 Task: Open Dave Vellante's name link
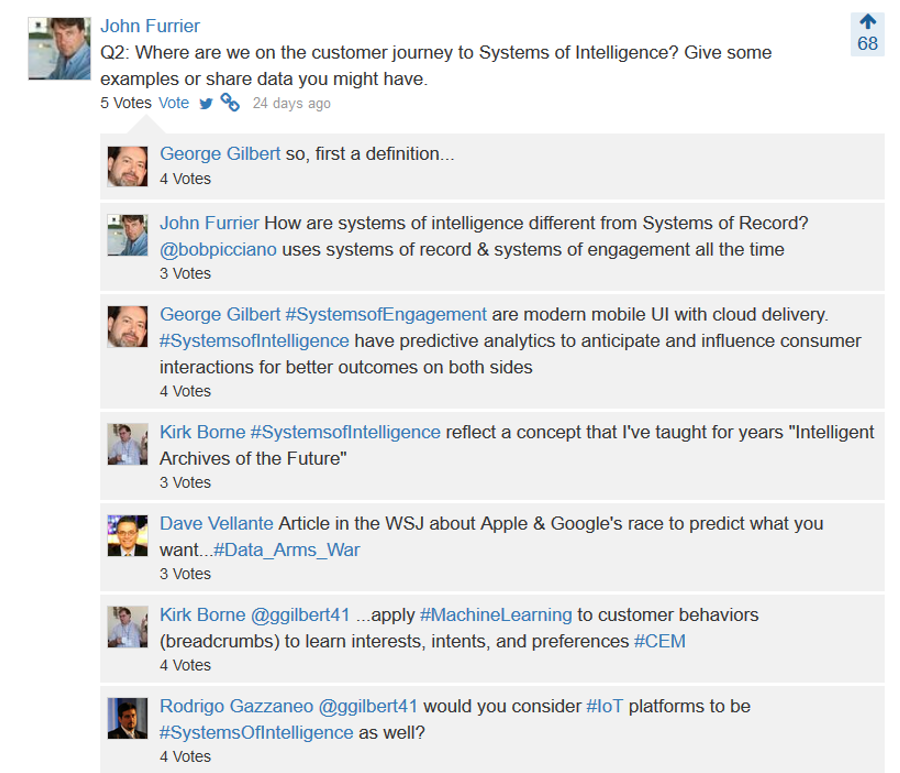coord(216,523)
